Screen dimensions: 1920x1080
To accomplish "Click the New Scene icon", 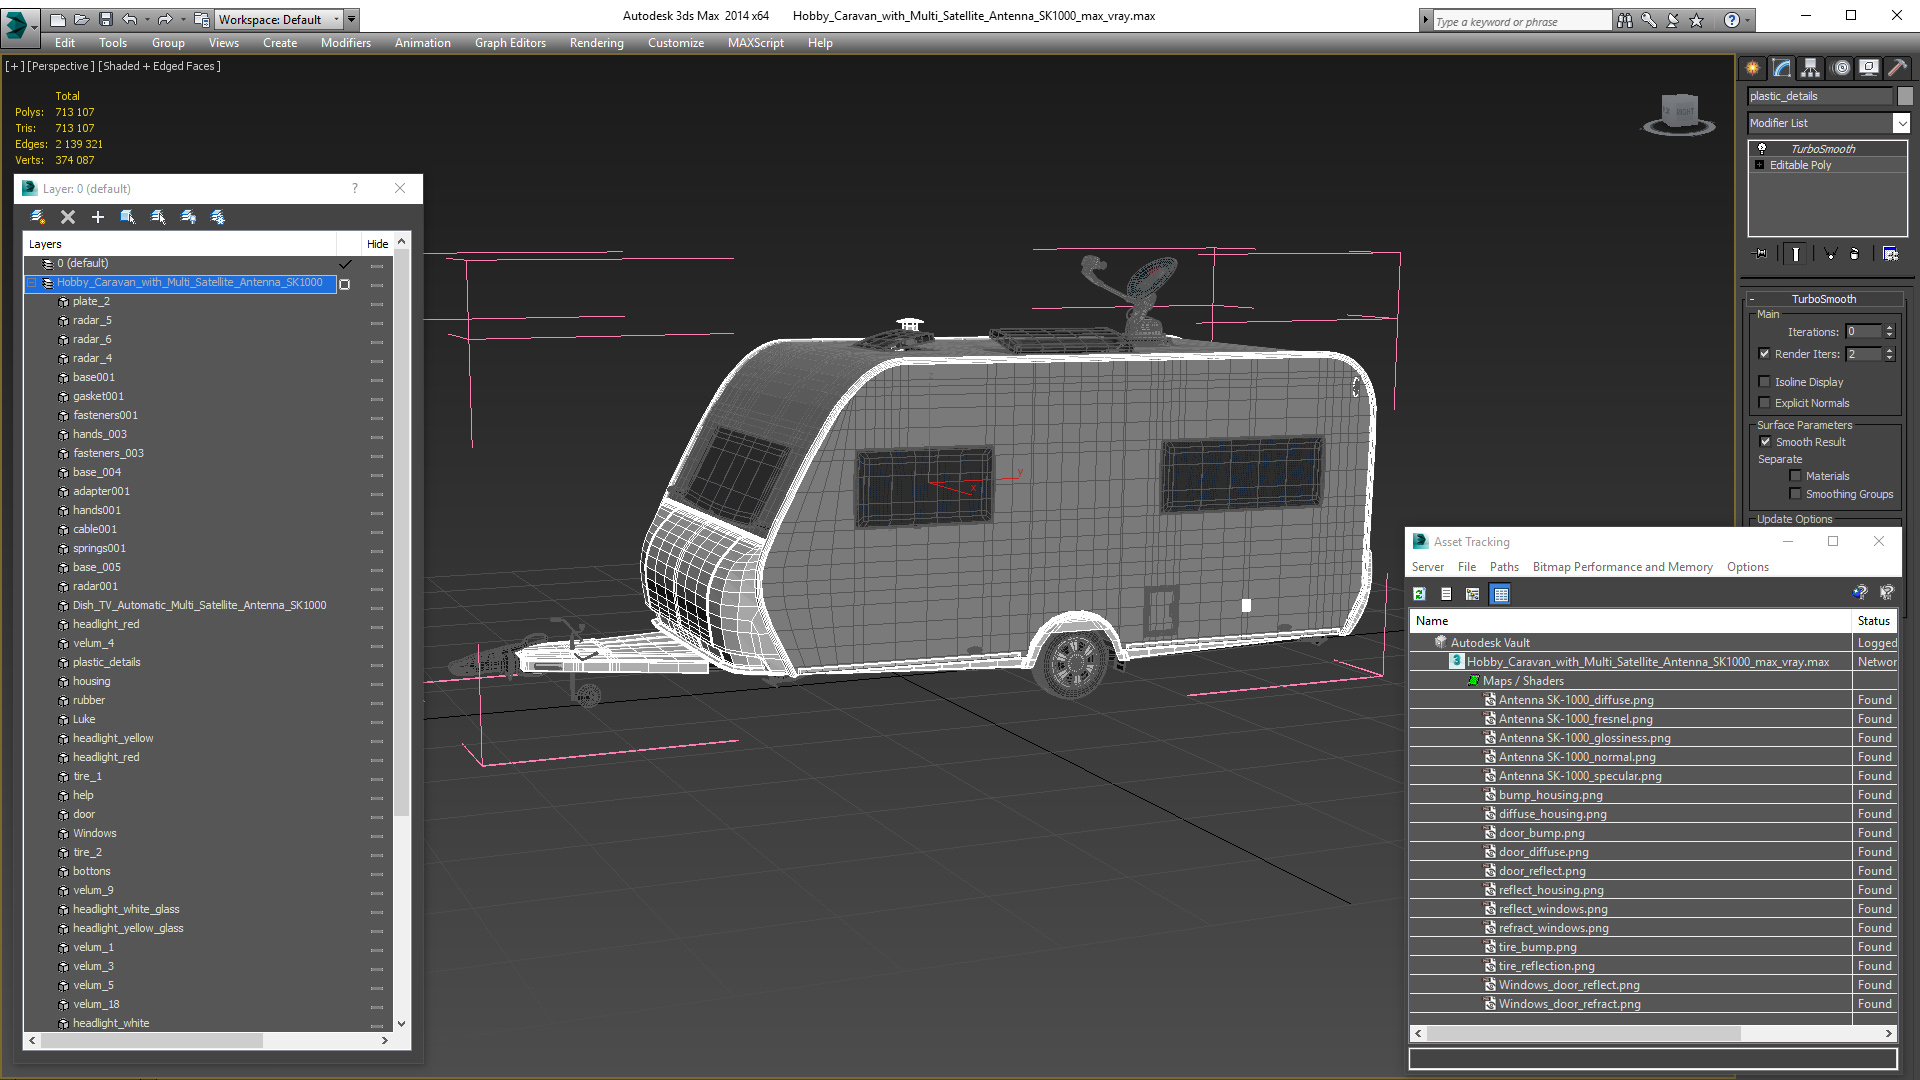I will click(x=57, y=19).
